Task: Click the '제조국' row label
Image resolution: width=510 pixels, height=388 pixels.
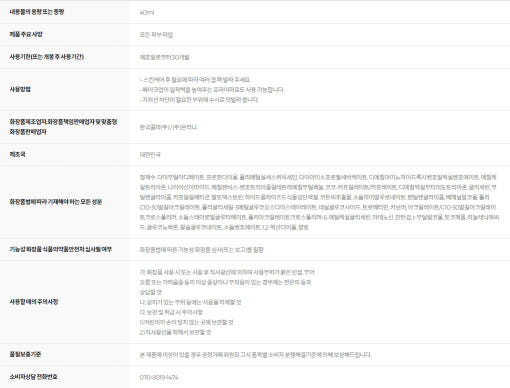Action: coord(17,154)
